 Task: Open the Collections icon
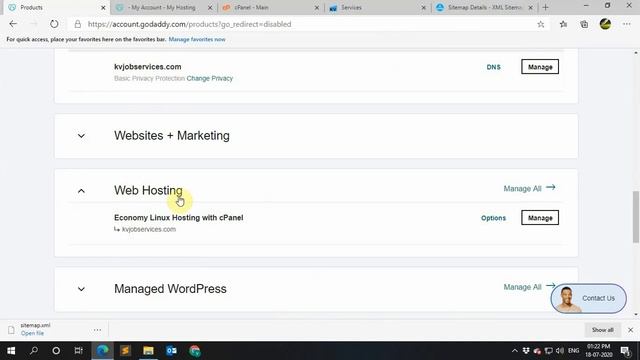coord(584,24)
